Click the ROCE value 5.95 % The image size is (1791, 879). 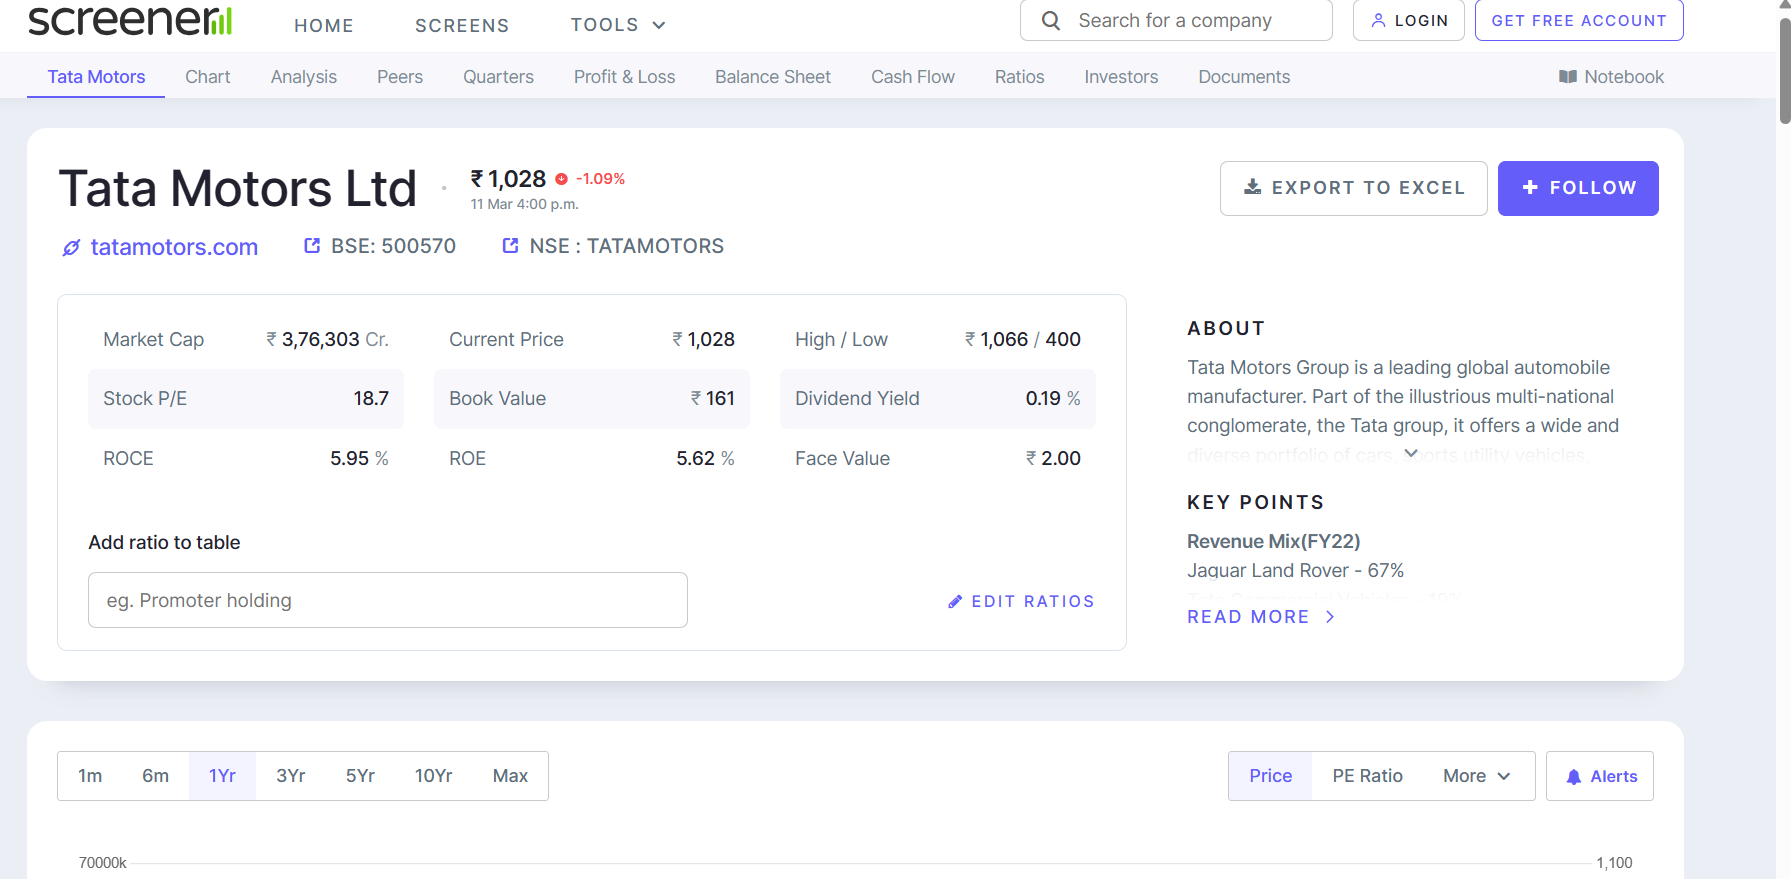(x=359, y=459)
